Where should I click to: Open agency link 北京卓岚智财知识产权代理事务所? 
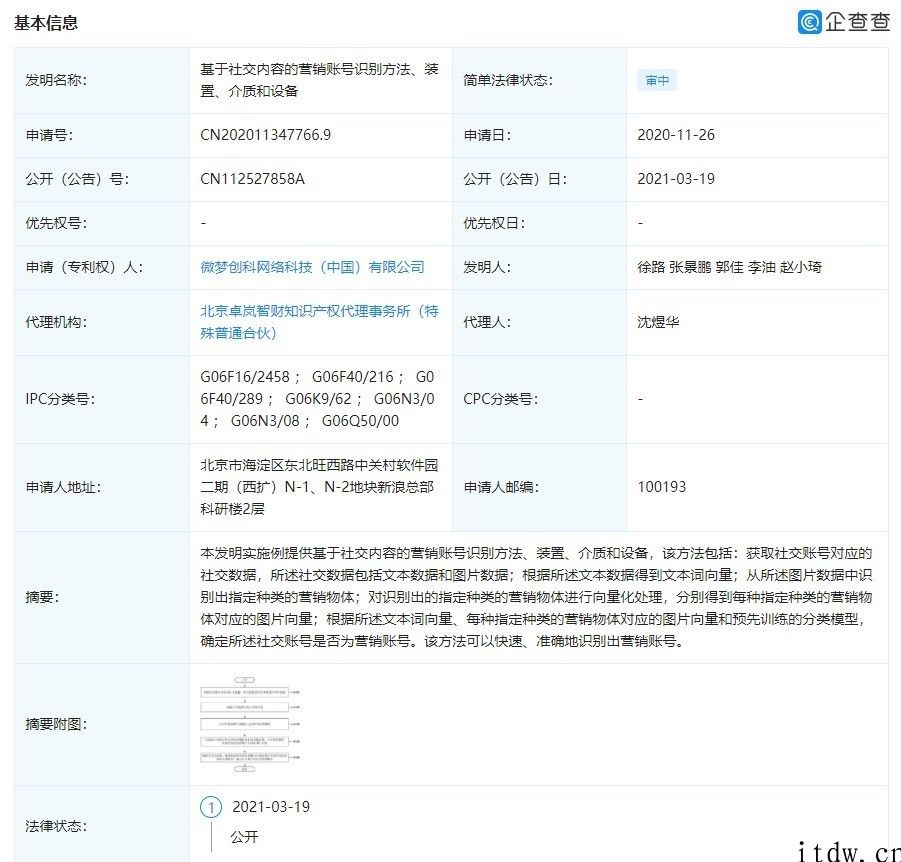320,311
